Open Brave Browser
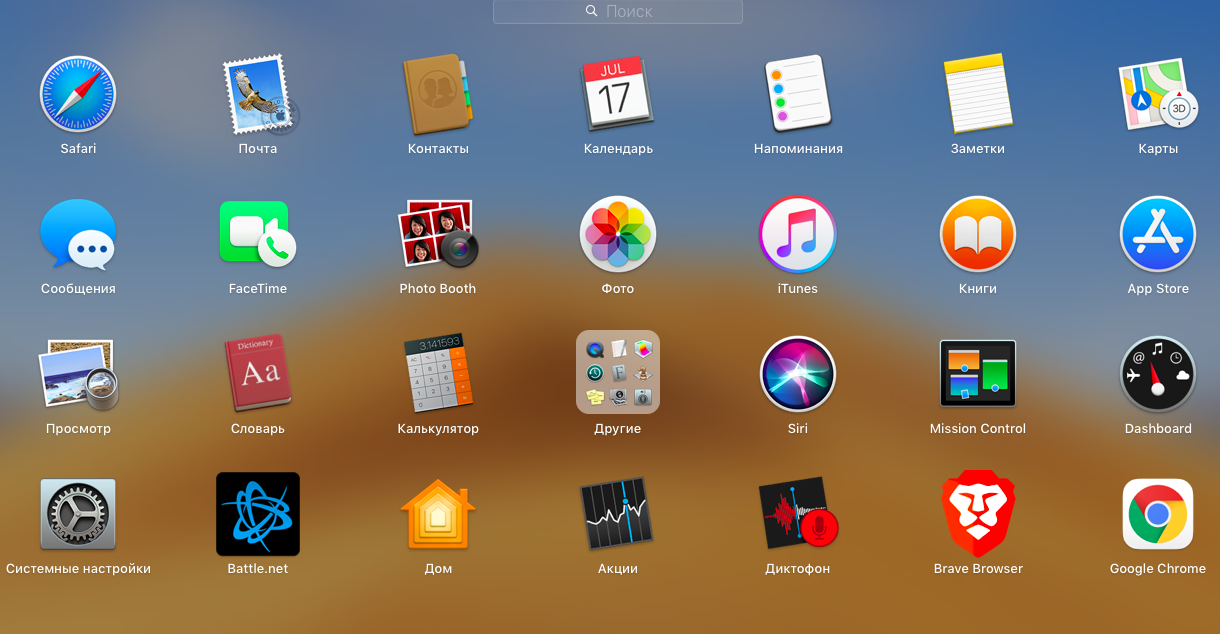 (978, 514)
